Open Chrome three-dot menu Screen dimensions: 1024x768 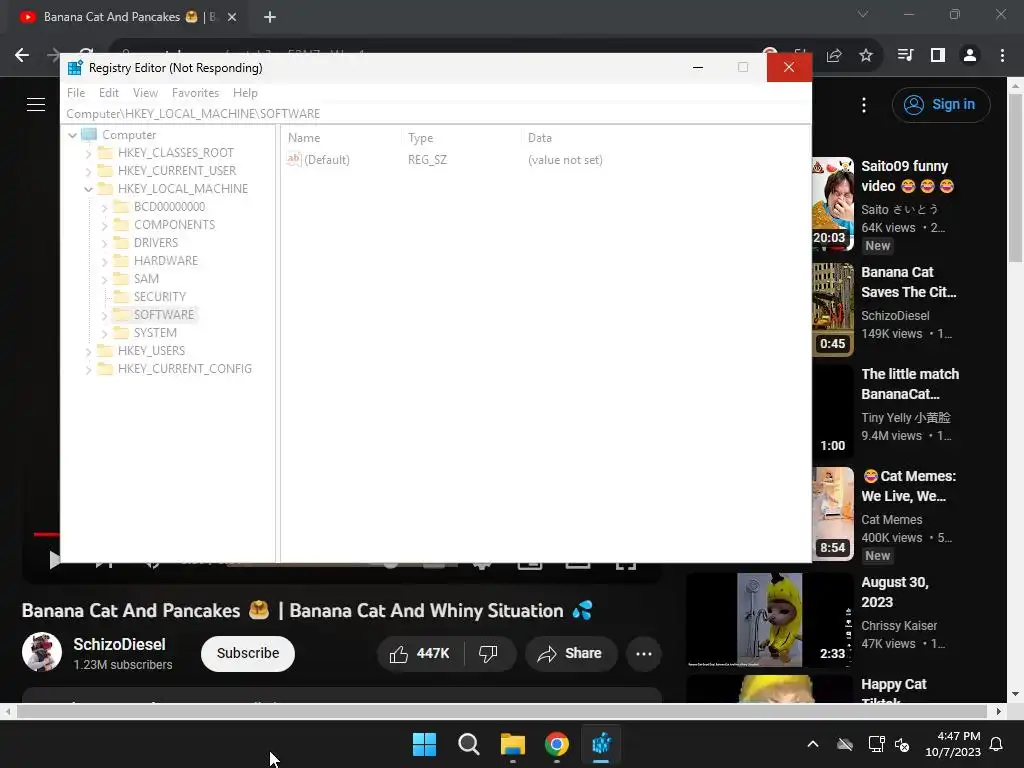click(x=1002, y=56)
